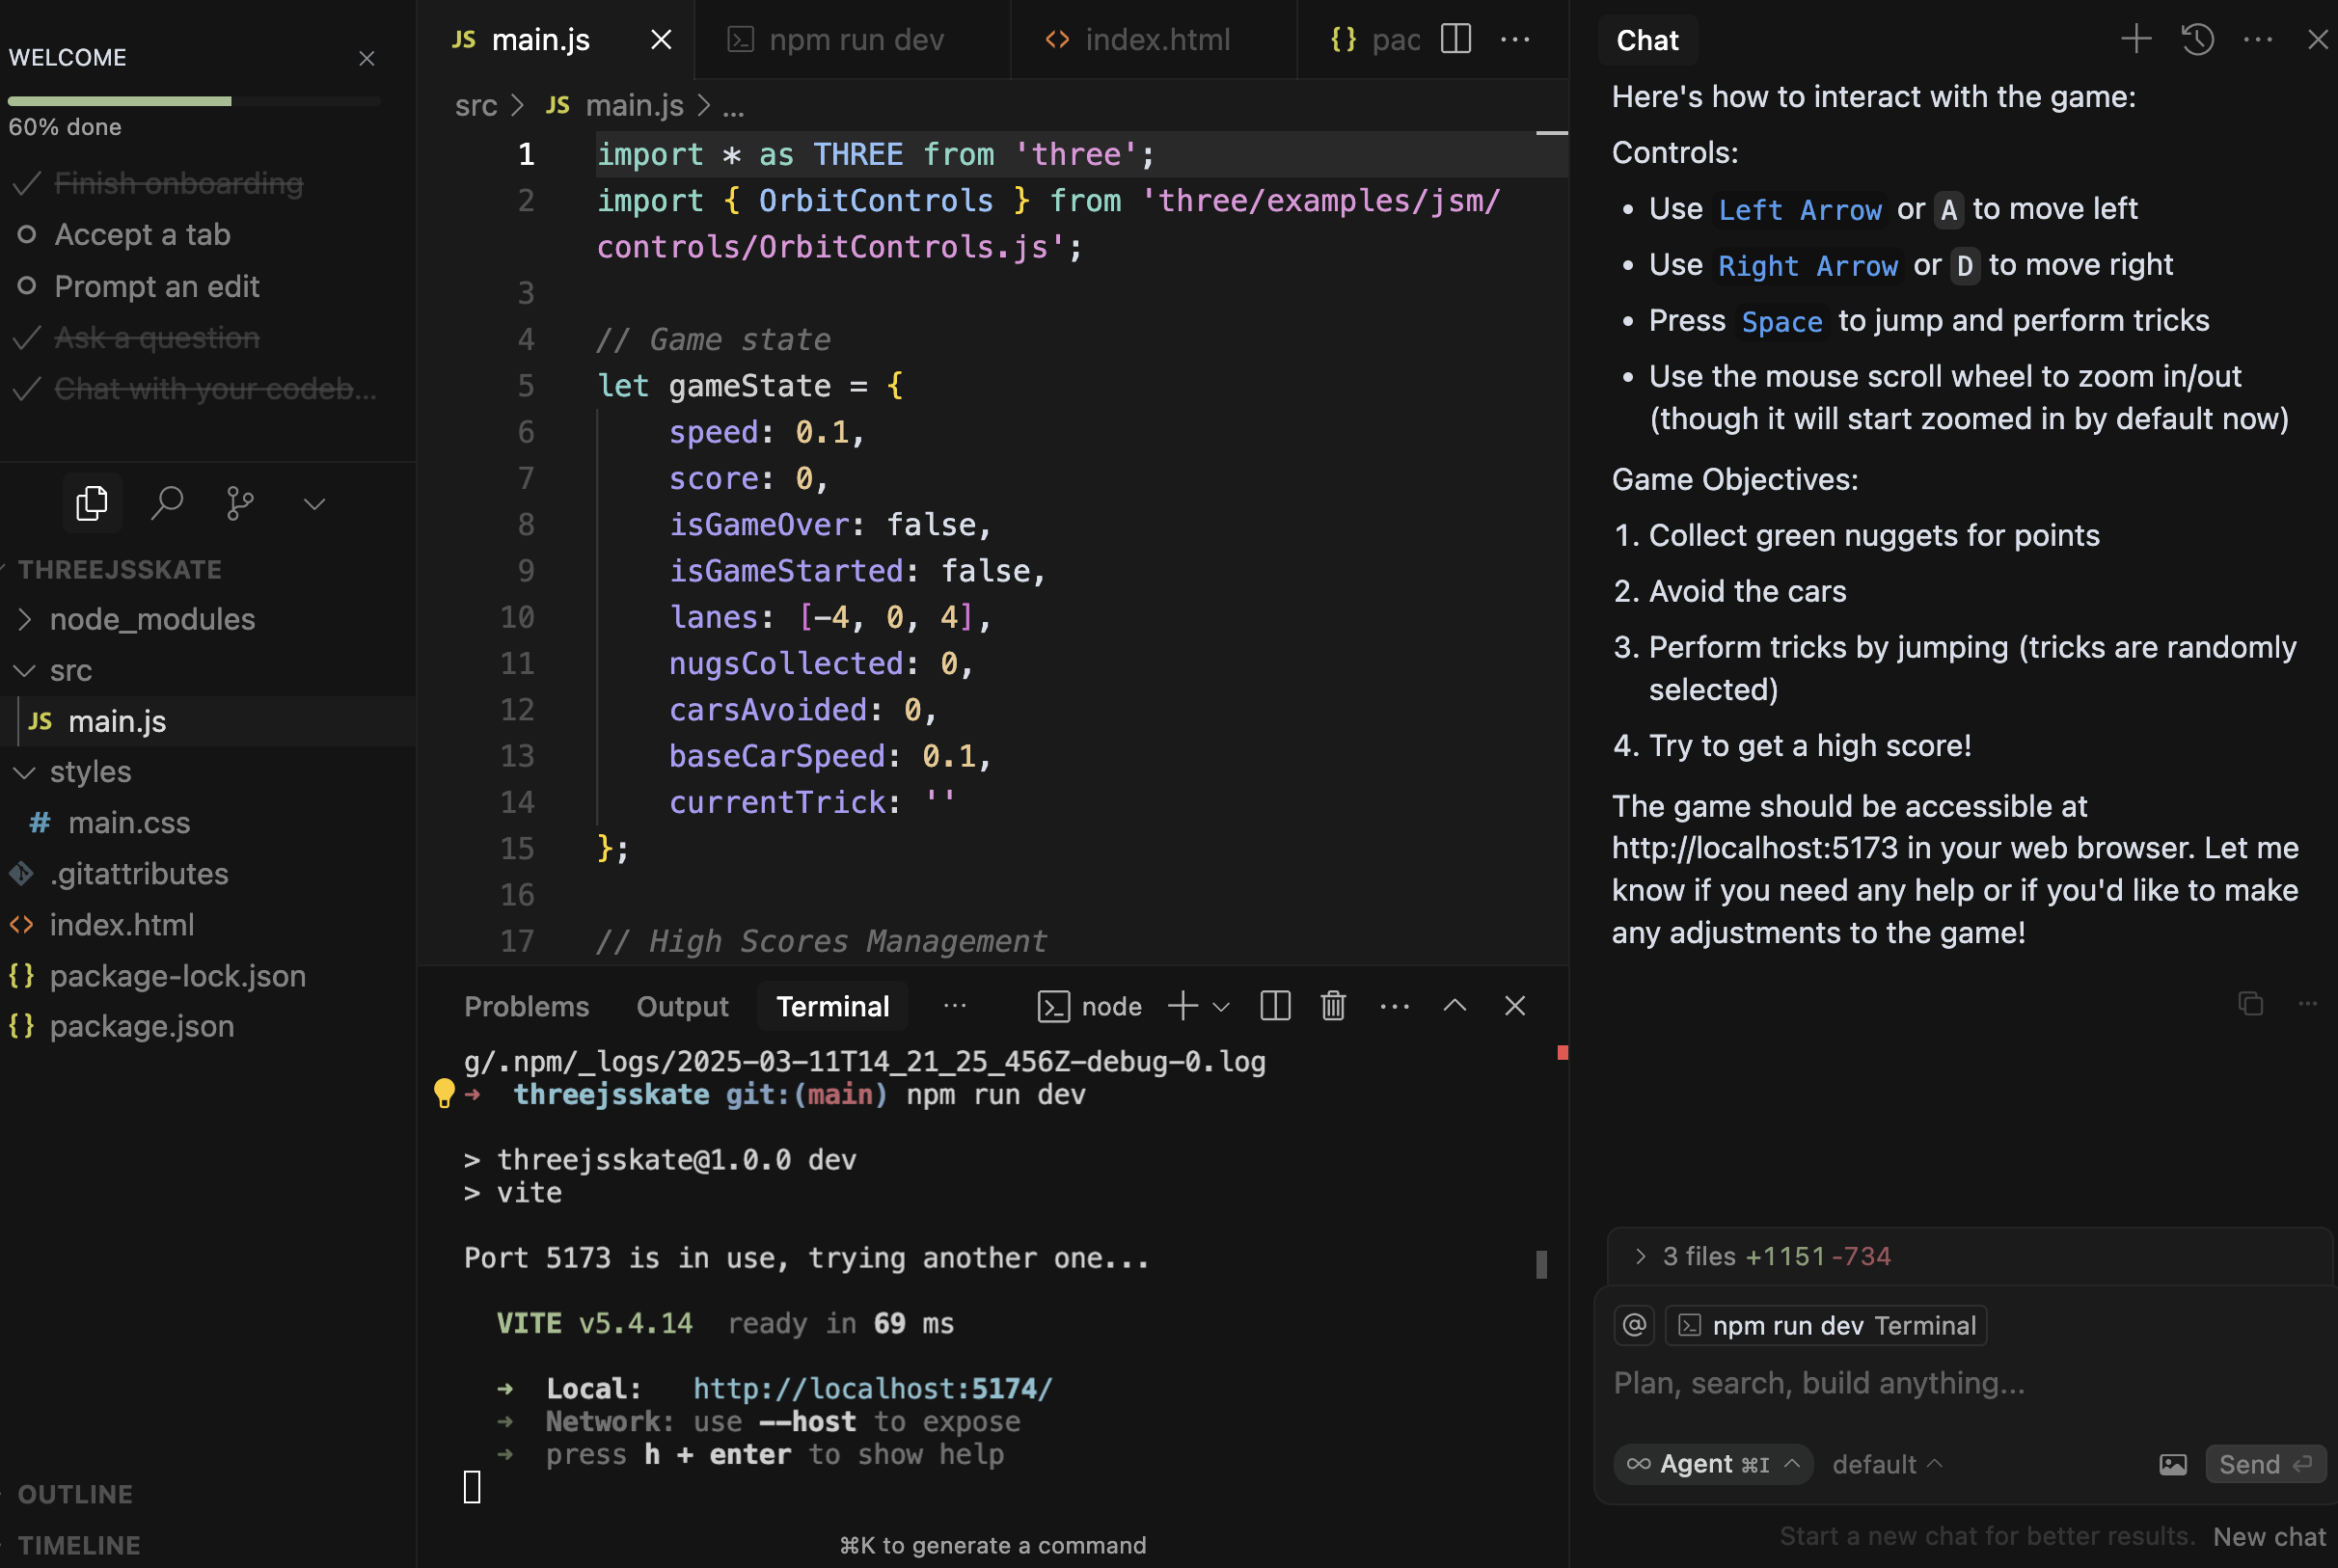Open the Explorer files view icon

[92, 503]
